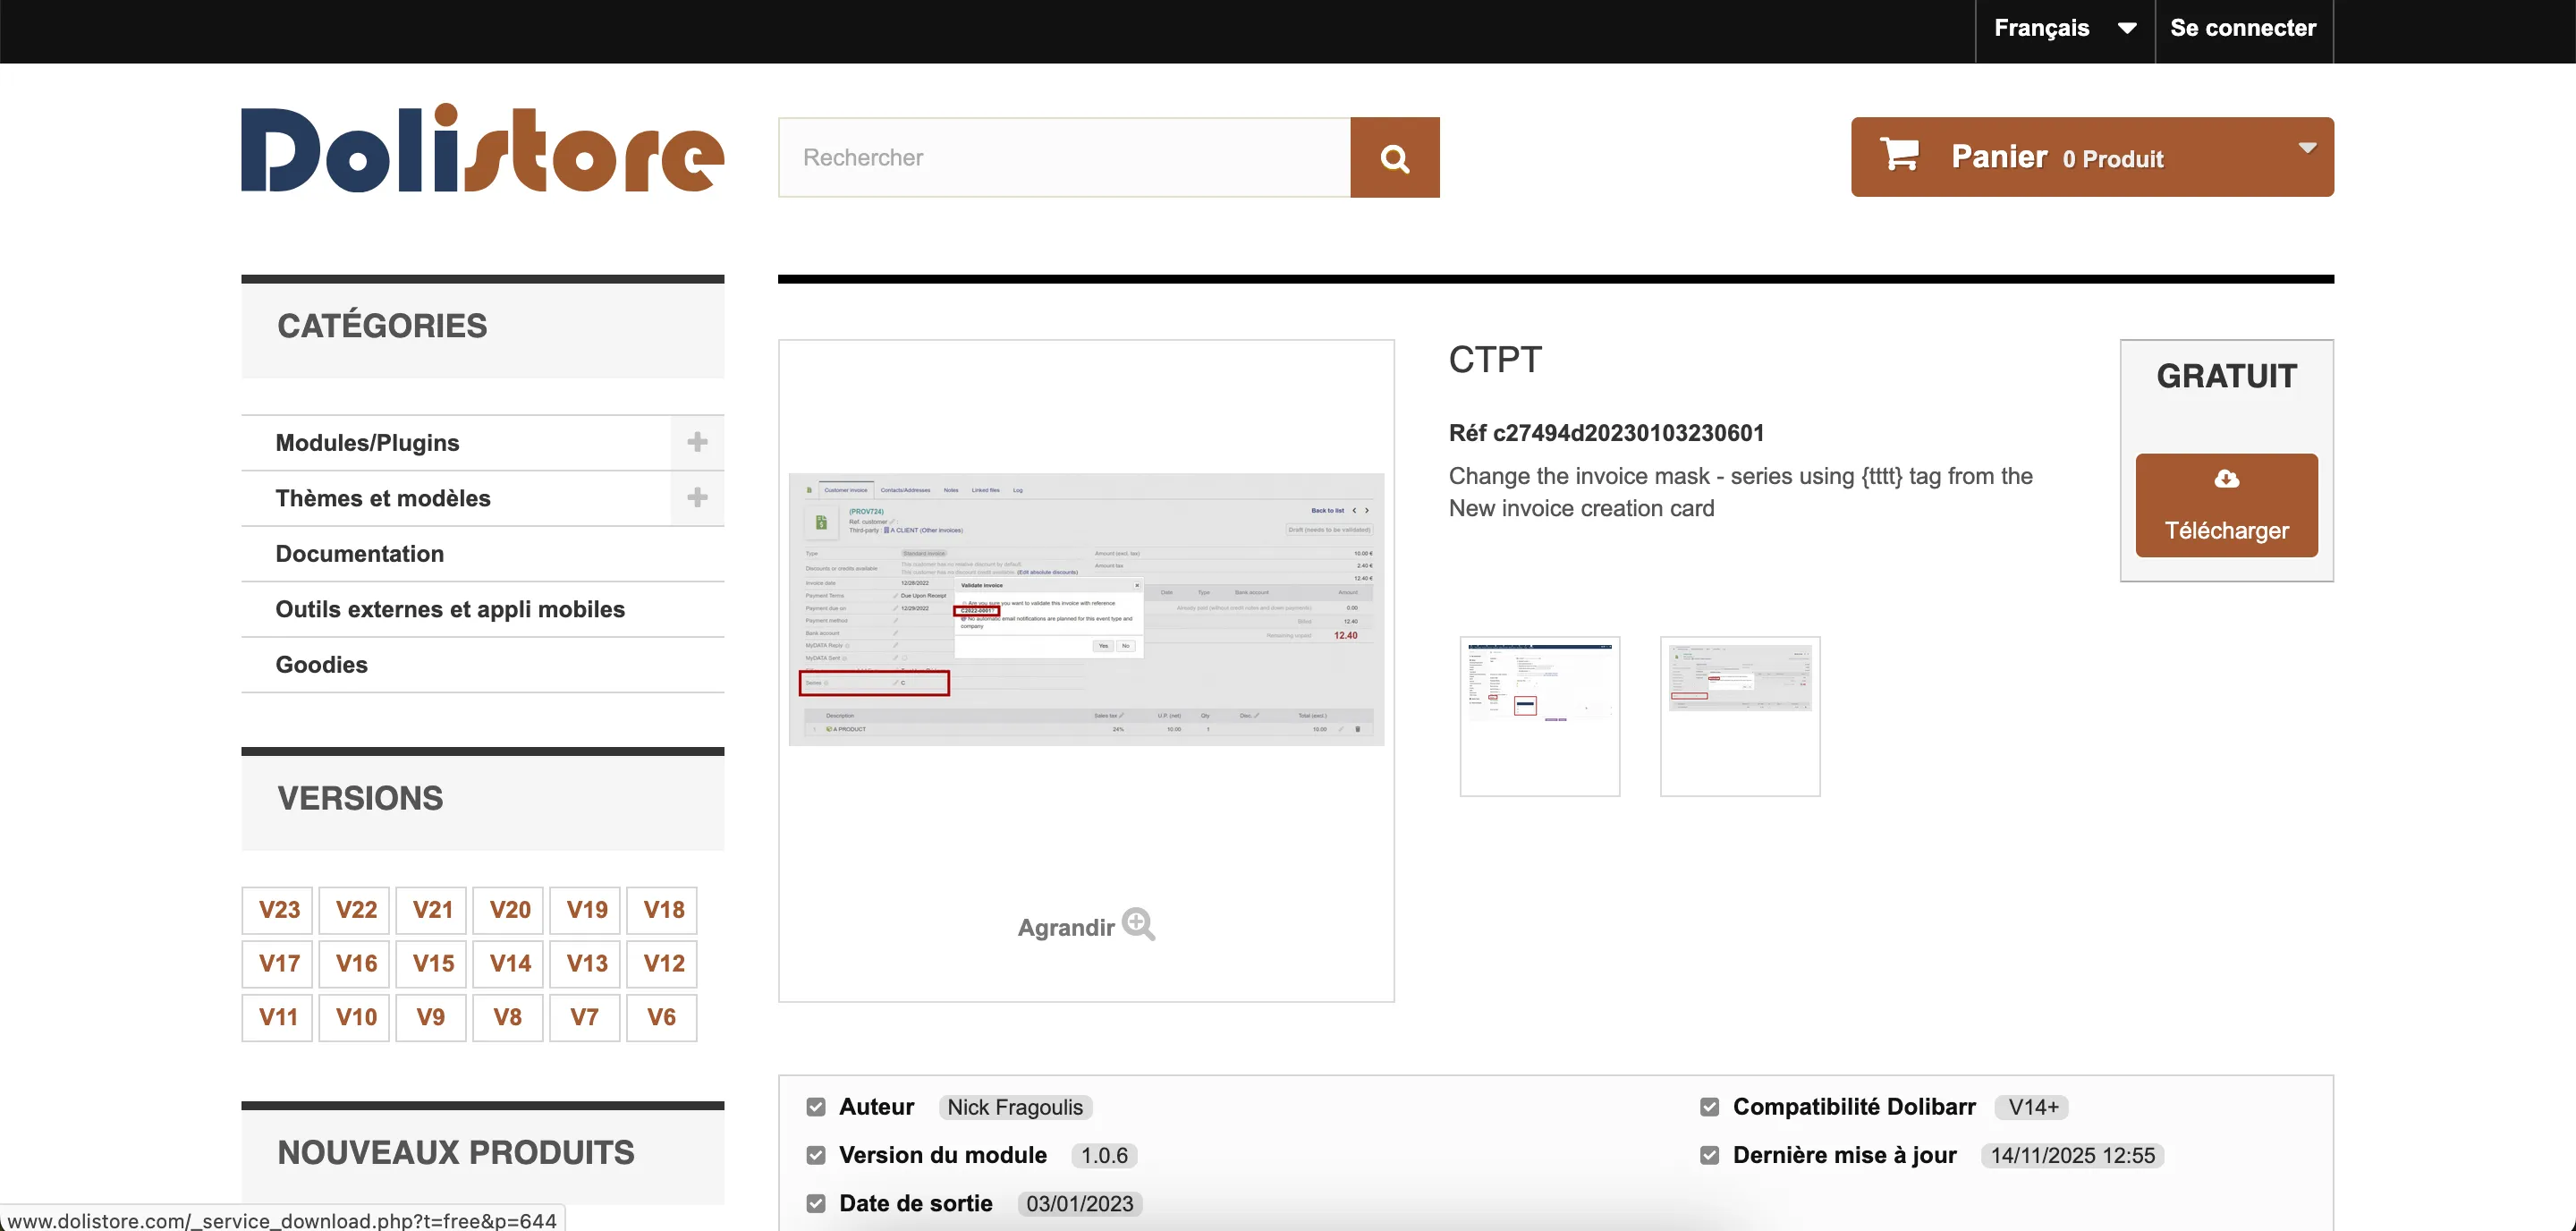Click the author name Nick Fragoulis
The height and width of the screenshot is (1231, 2576).
coord(1015,1107)
